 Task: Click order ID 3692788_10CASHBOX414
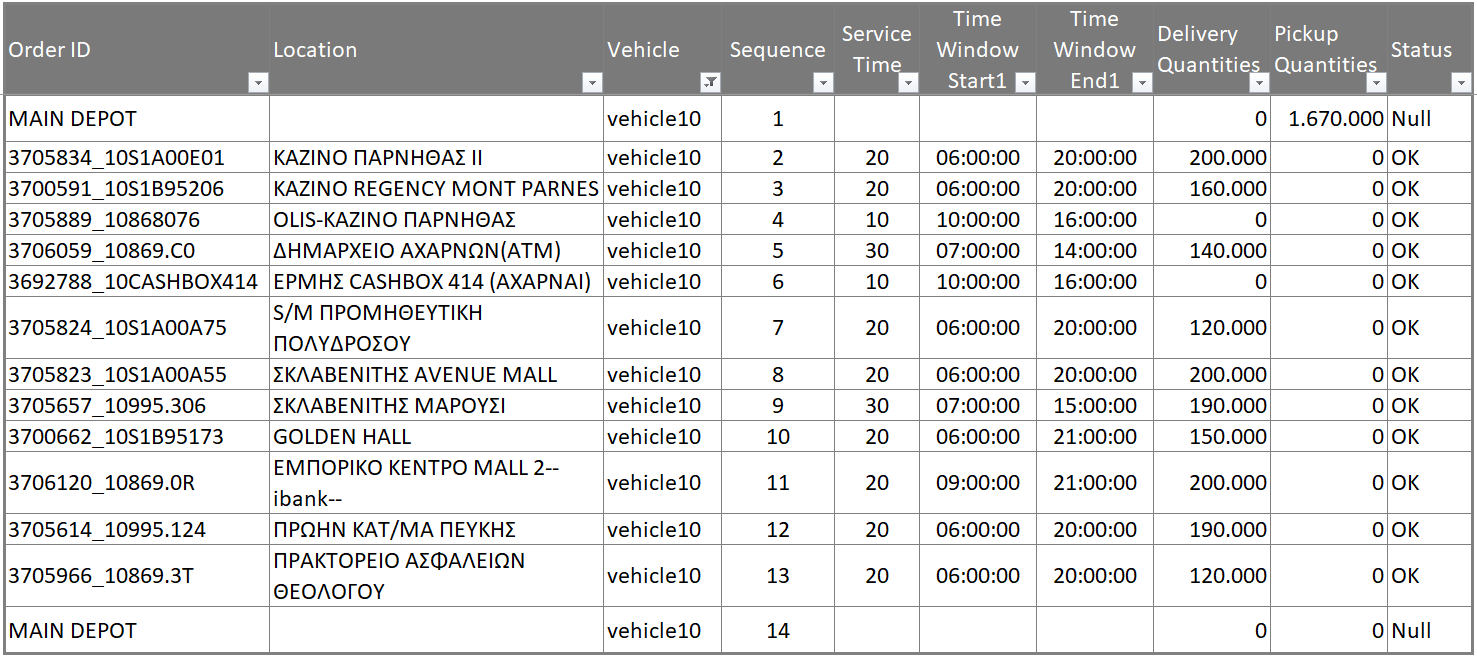point(137,282)
